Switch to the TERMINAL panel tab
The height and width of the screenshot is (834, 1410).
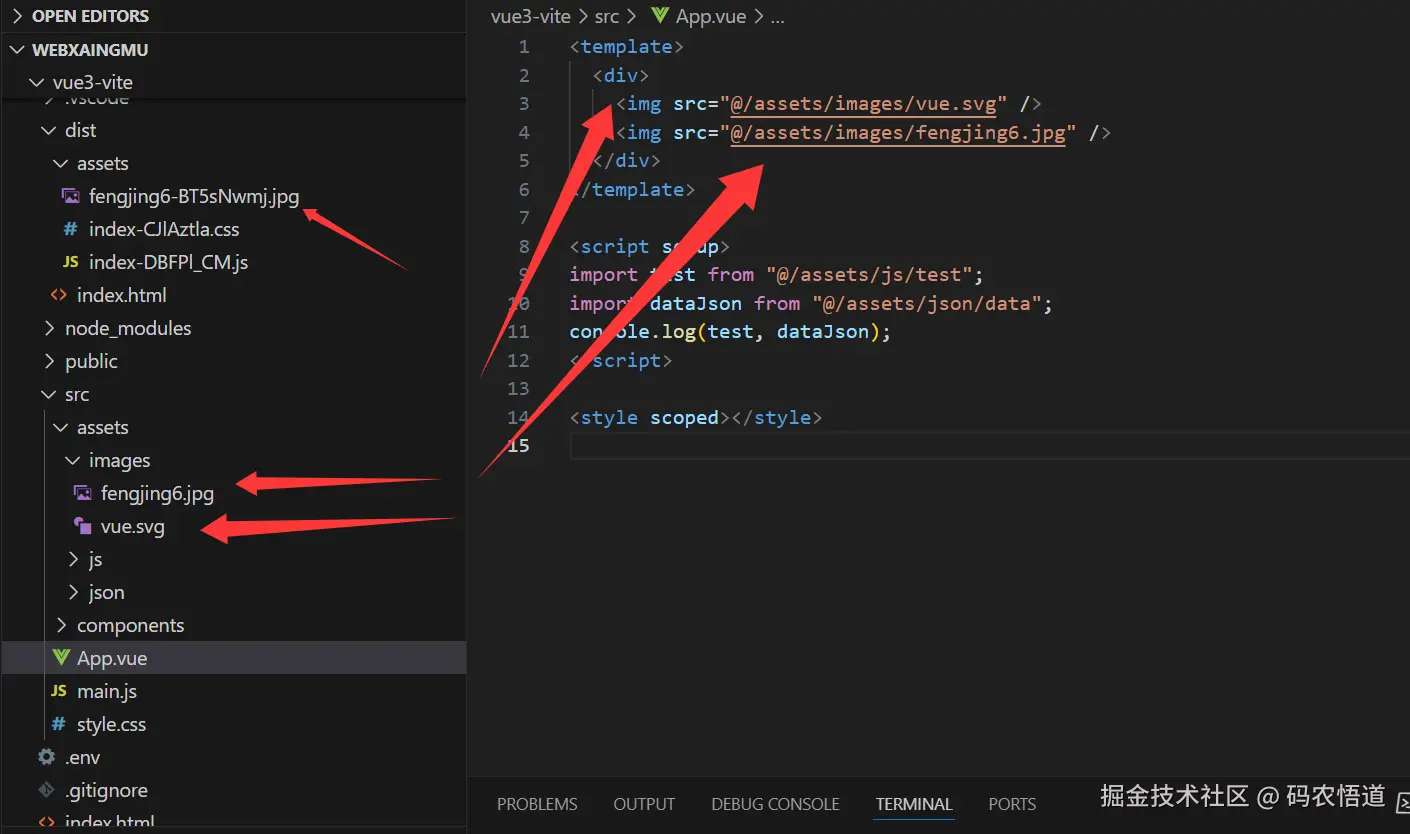914,805
